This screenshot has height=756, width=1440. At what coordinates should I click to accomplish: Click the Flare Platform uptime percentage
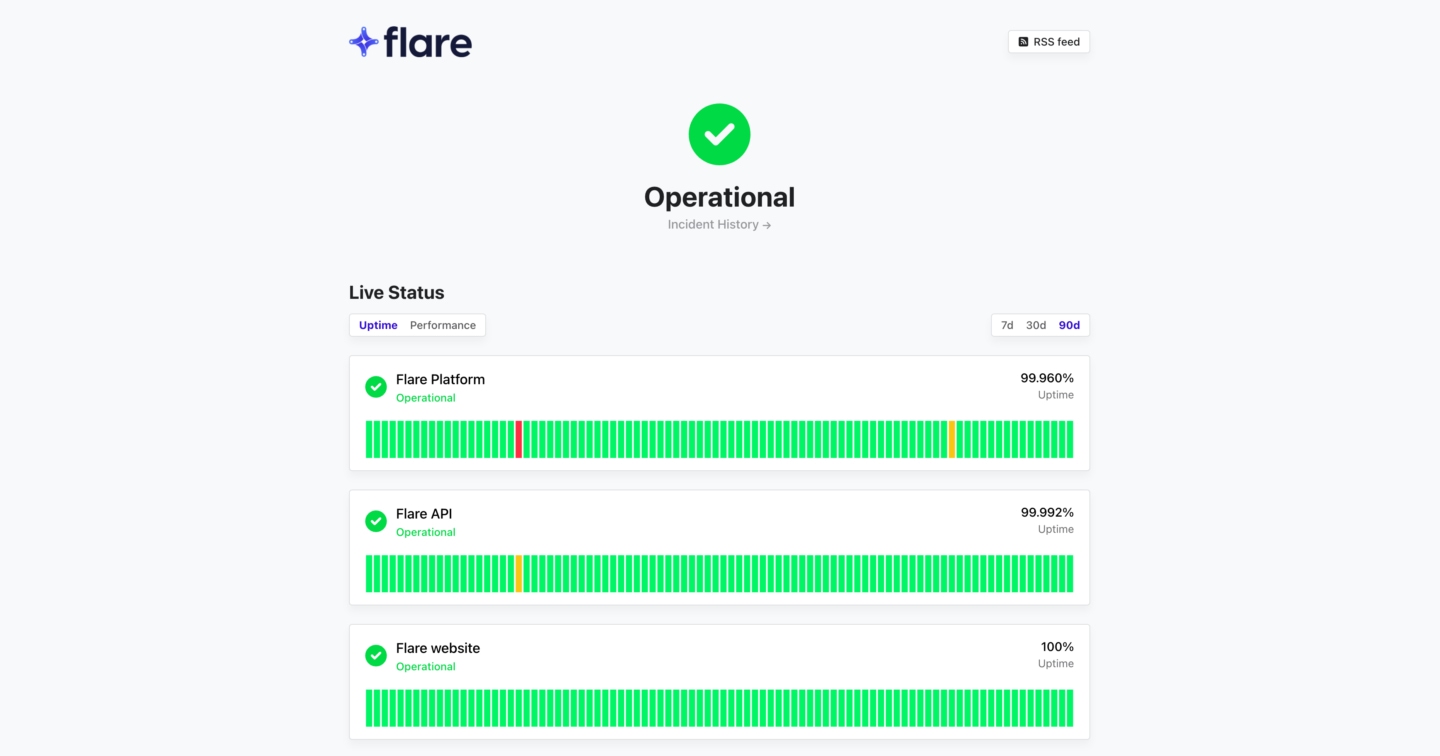click(1046, 378)
